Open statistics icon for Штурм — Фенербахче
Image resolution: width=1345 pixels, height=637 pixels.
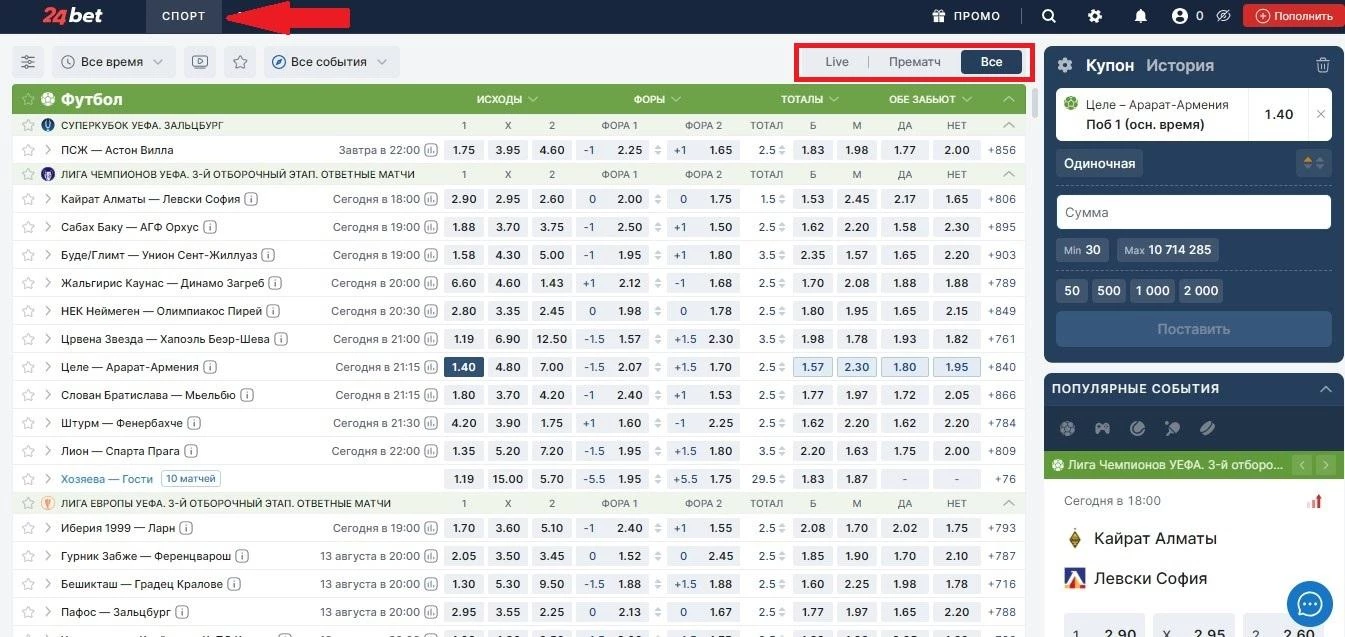431,423
